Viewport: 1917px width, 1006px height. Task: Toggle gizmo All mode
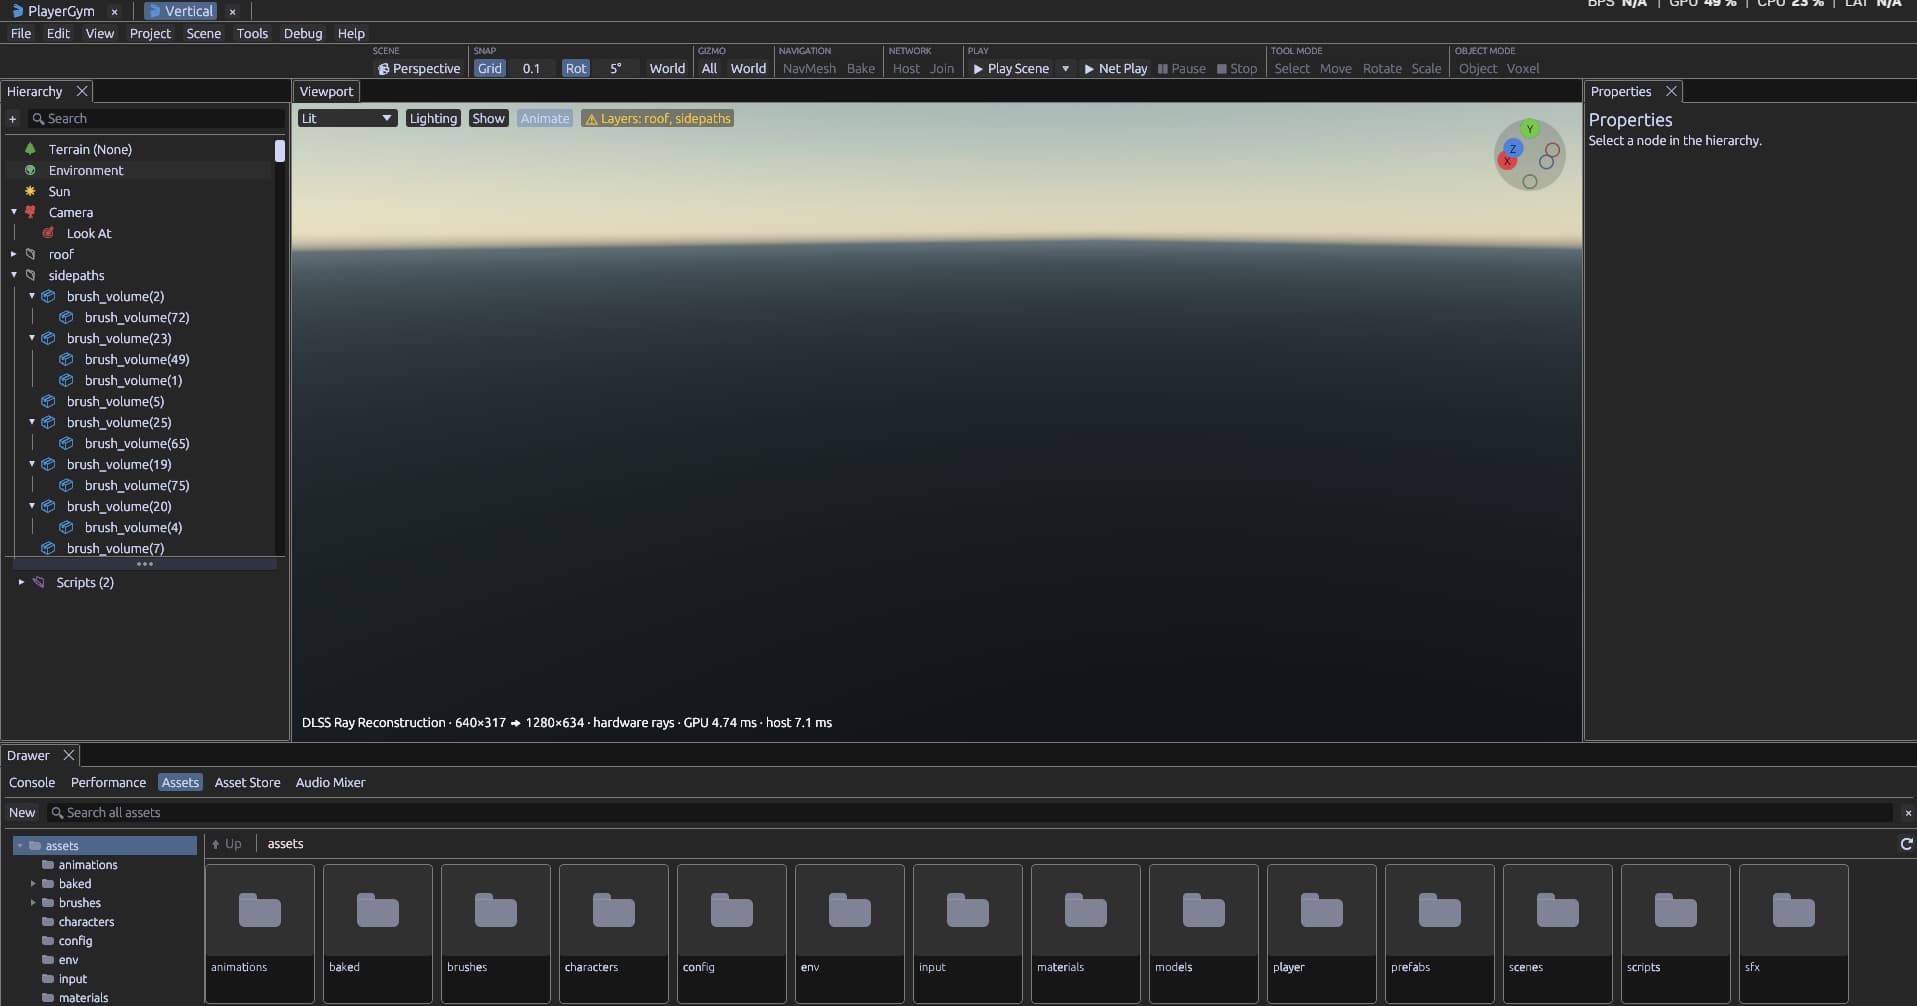(x=709, y=69)
